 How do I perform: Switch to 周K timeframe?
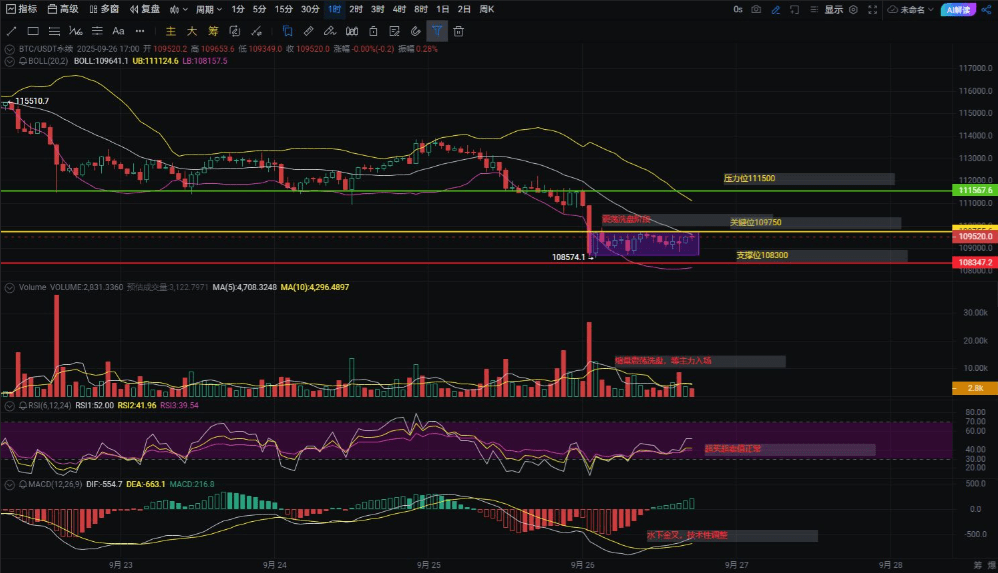click(x=487, y=9)
